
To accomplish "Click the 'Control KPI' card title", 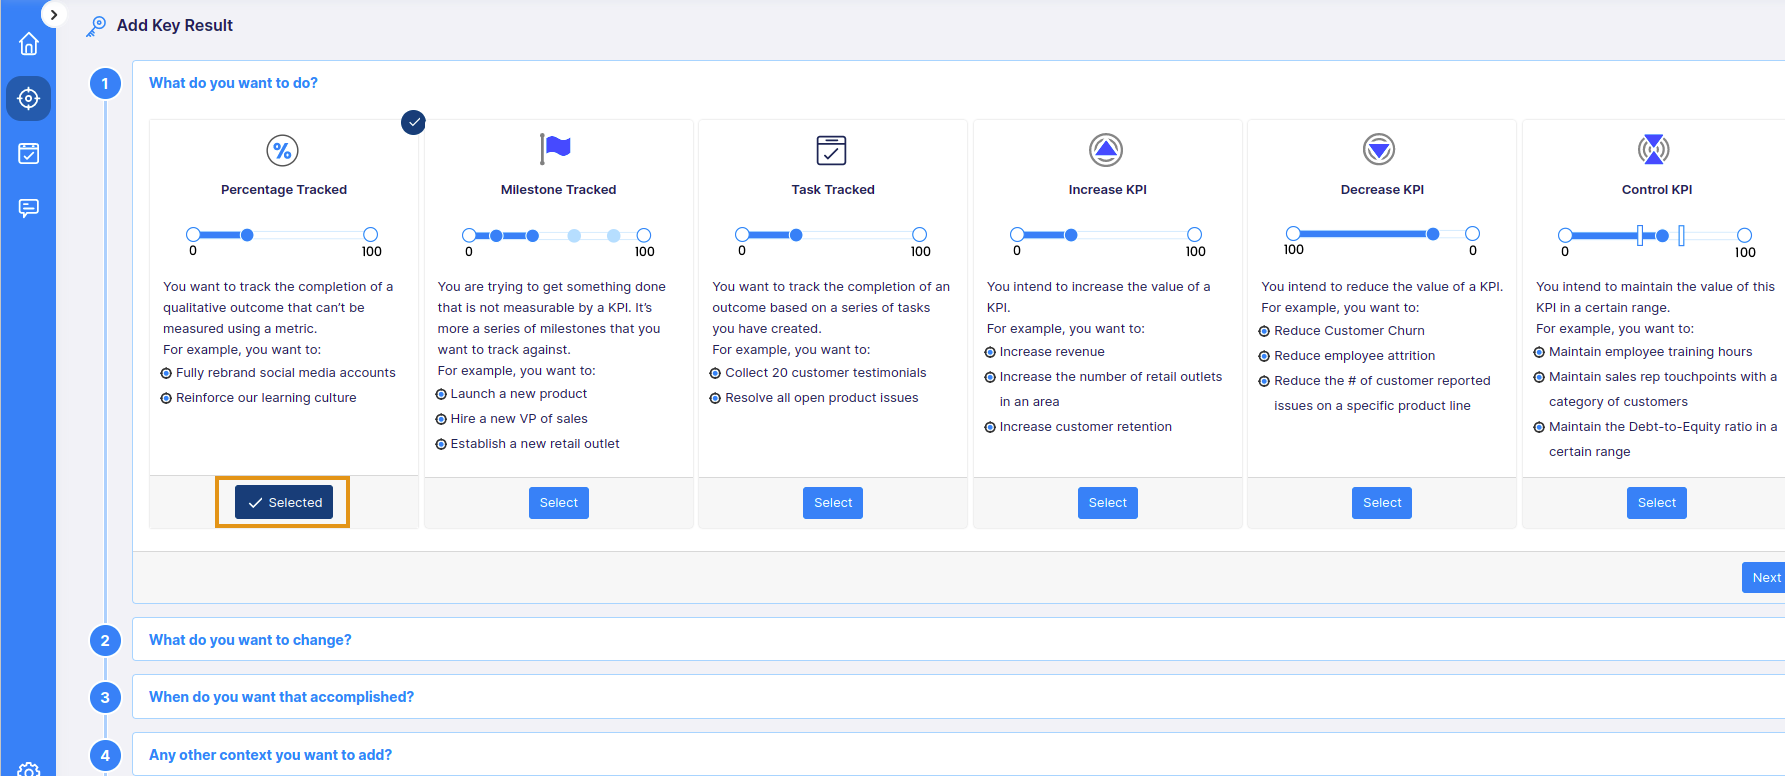I will pyautogui.click(x=1657, y=190).
